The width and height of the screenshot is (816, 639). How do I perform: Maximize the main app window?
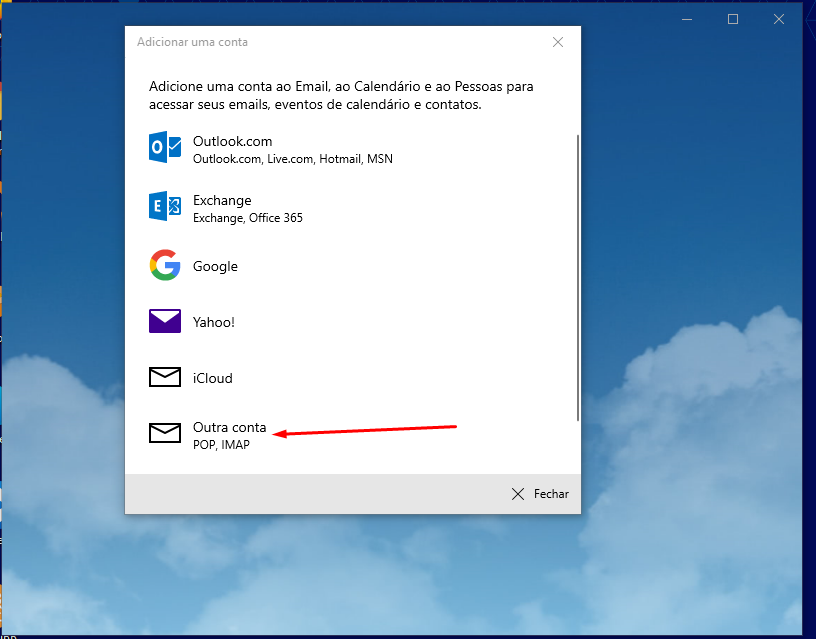click(733, 19)
